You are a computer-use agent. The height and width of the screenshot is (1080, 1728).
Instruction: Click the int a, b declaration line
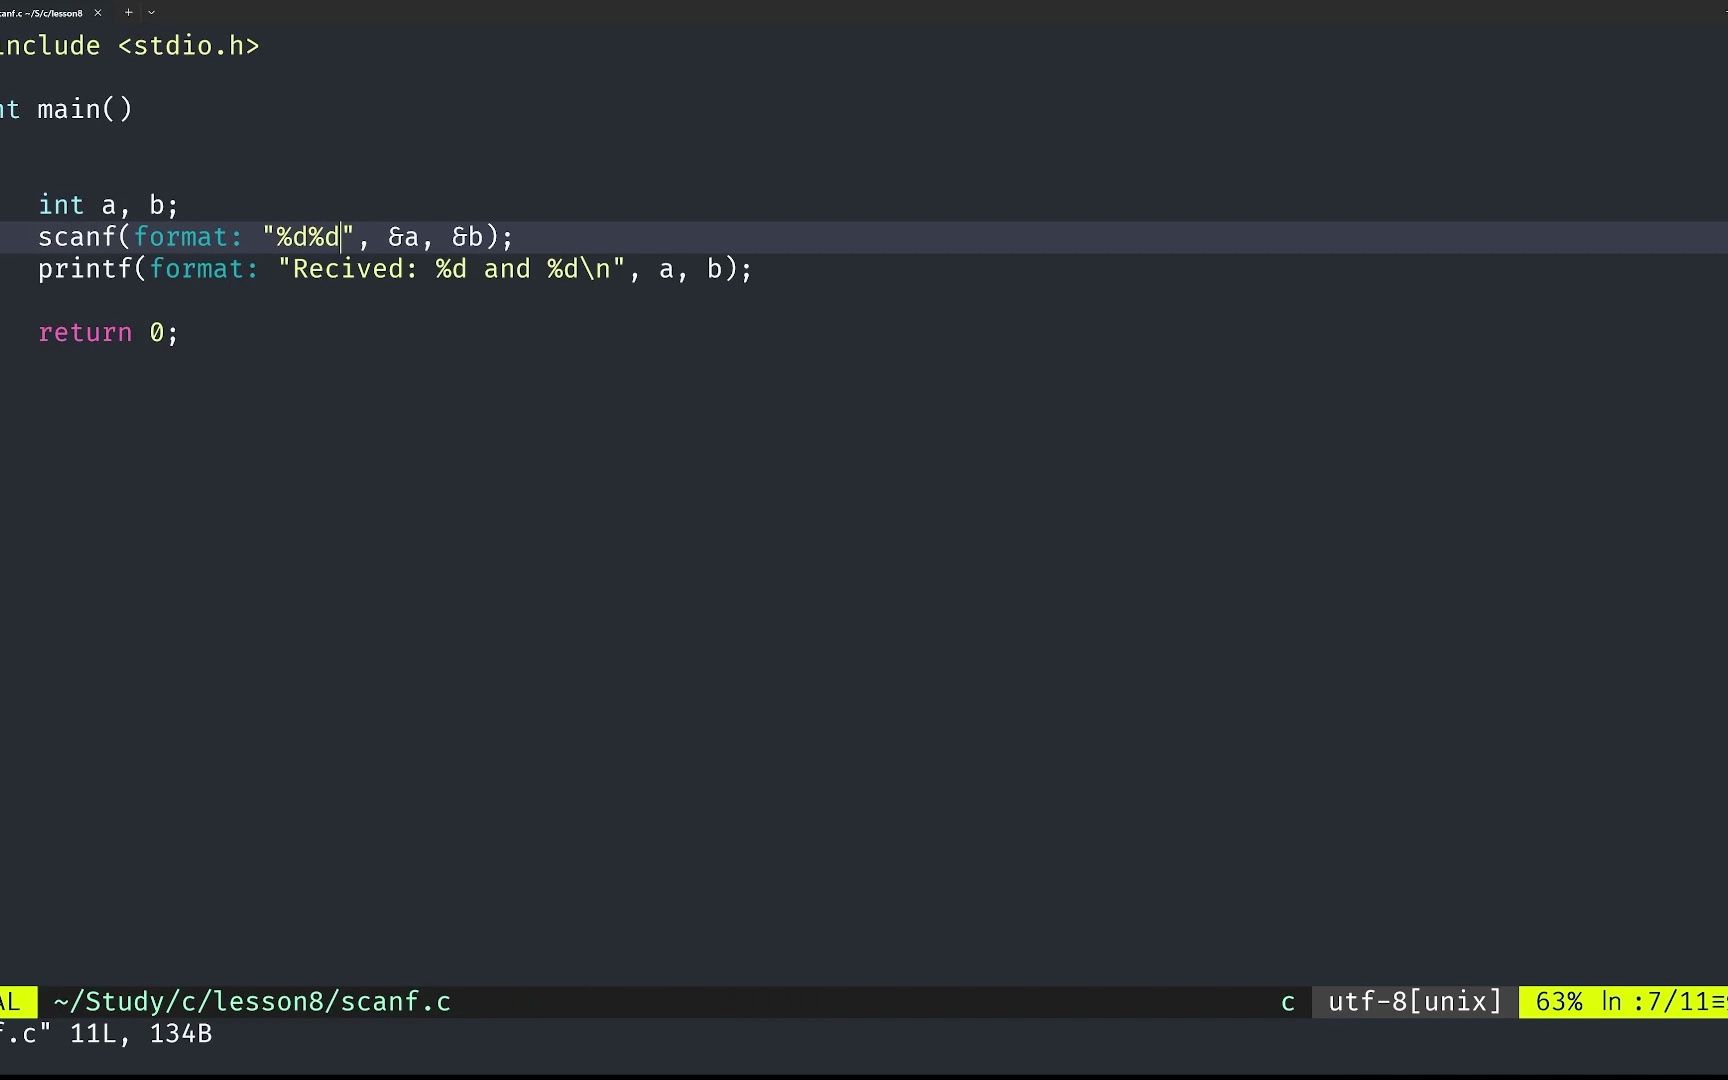[x=108, y=206]
